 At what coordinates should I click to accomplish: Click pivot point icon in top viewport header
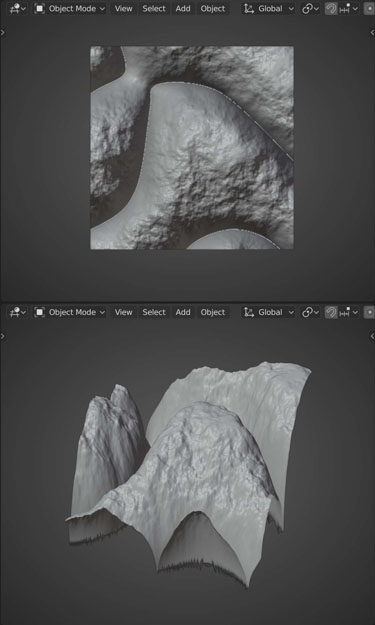click(307, 8)
